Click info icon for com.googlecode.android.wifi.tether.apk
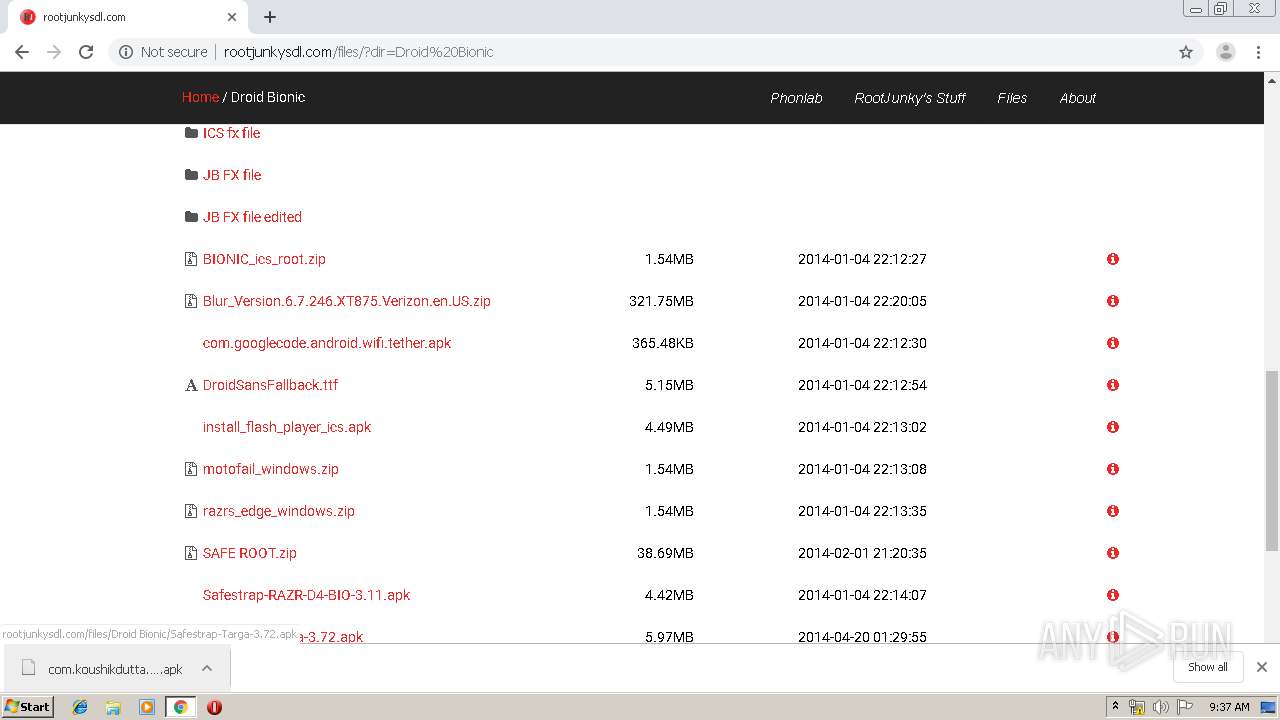 pos(1112,343)
